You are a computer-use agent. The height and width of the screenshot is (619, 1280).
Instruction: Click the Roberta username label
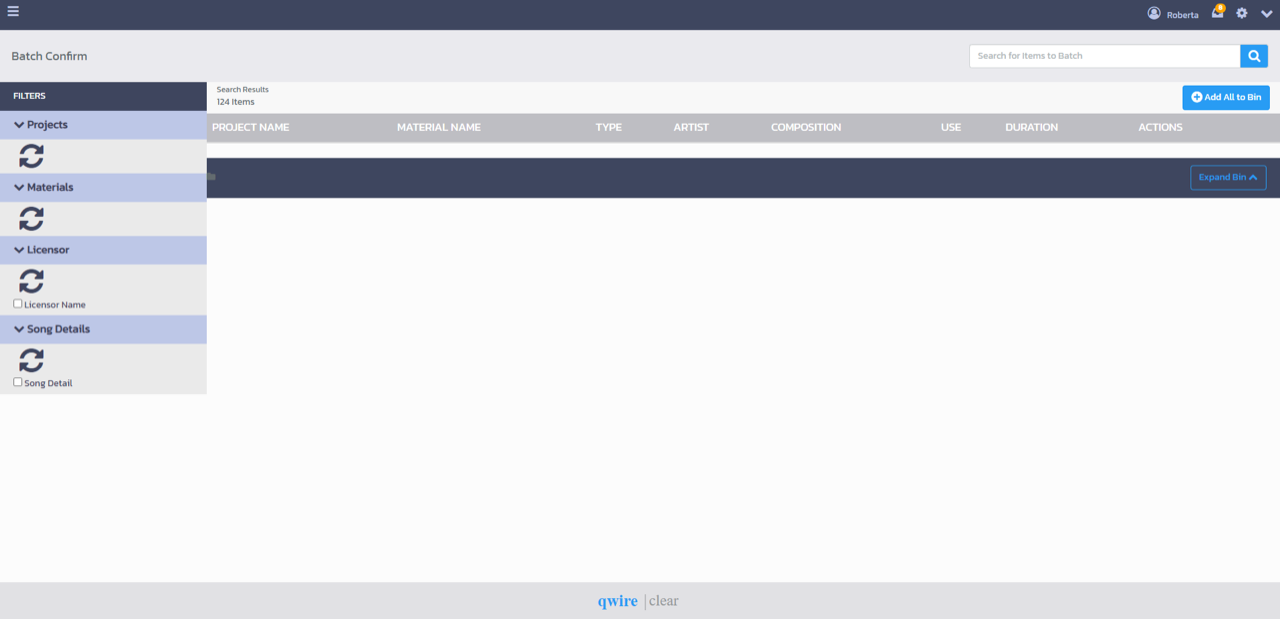[1182, 15]
